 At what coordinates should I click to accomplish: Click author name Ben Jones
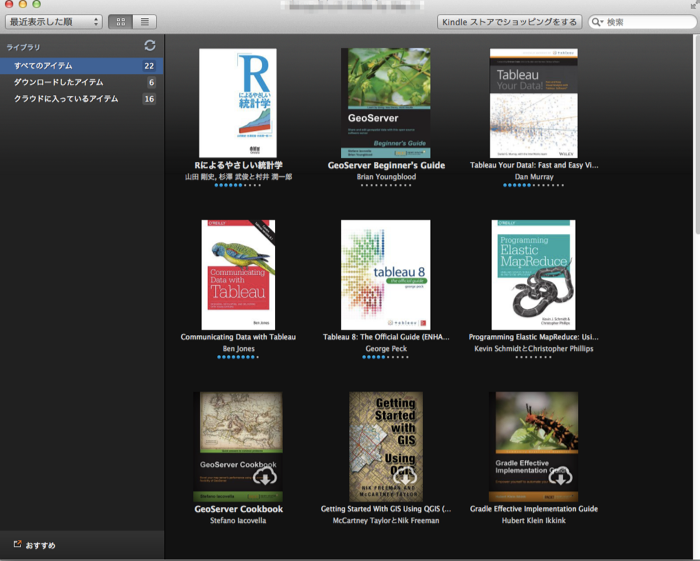(238, 349)
